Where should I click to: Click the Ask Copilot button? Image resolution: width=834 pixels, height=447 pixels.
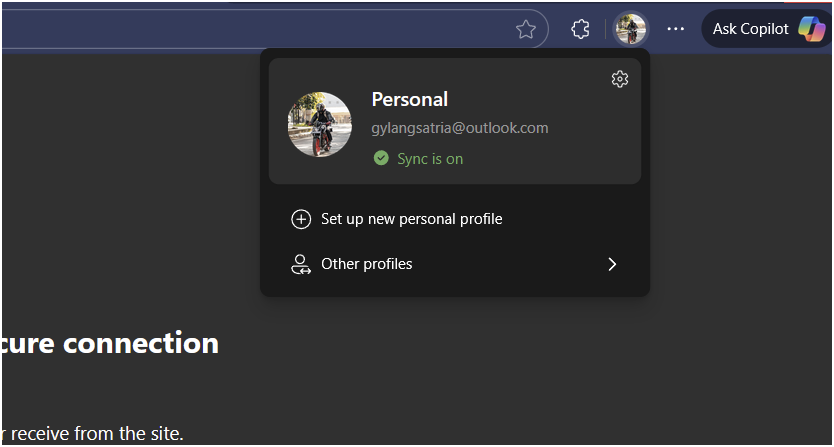pos(766,29)
